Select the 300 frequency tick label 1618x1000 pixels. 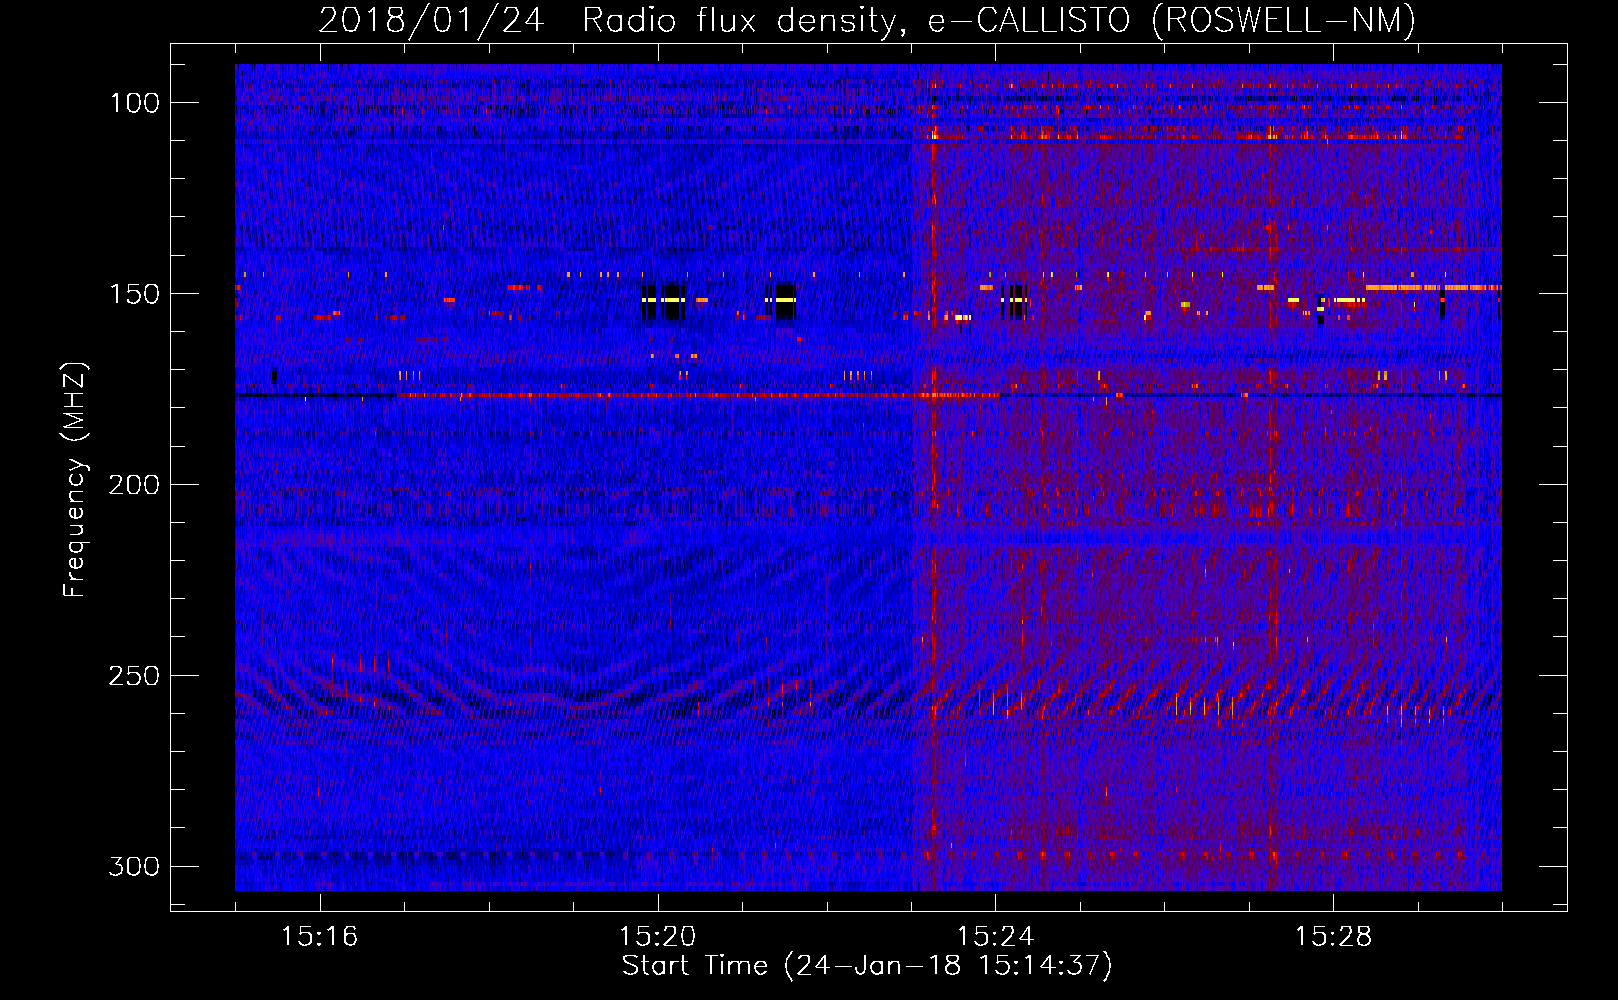(x=134, y=866)
